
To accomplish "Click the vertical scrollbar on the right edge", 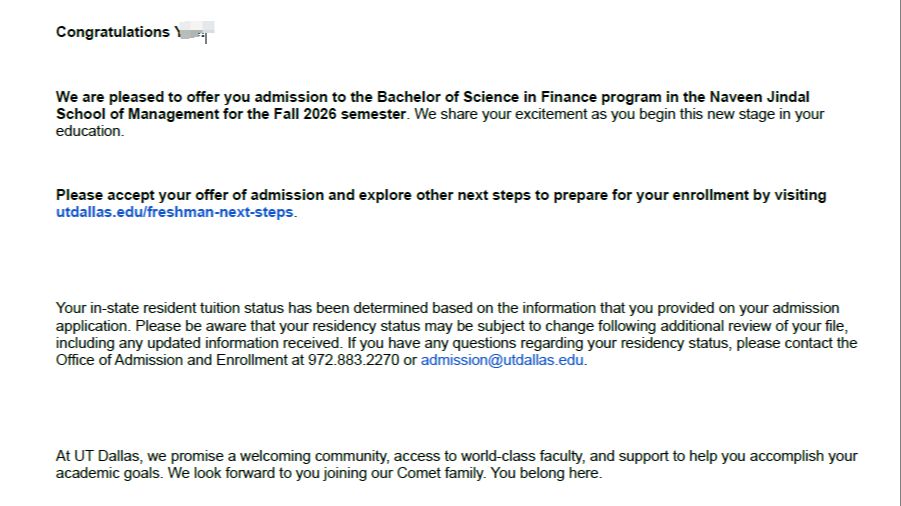I will pyautogui.click(x=897, y=253).
